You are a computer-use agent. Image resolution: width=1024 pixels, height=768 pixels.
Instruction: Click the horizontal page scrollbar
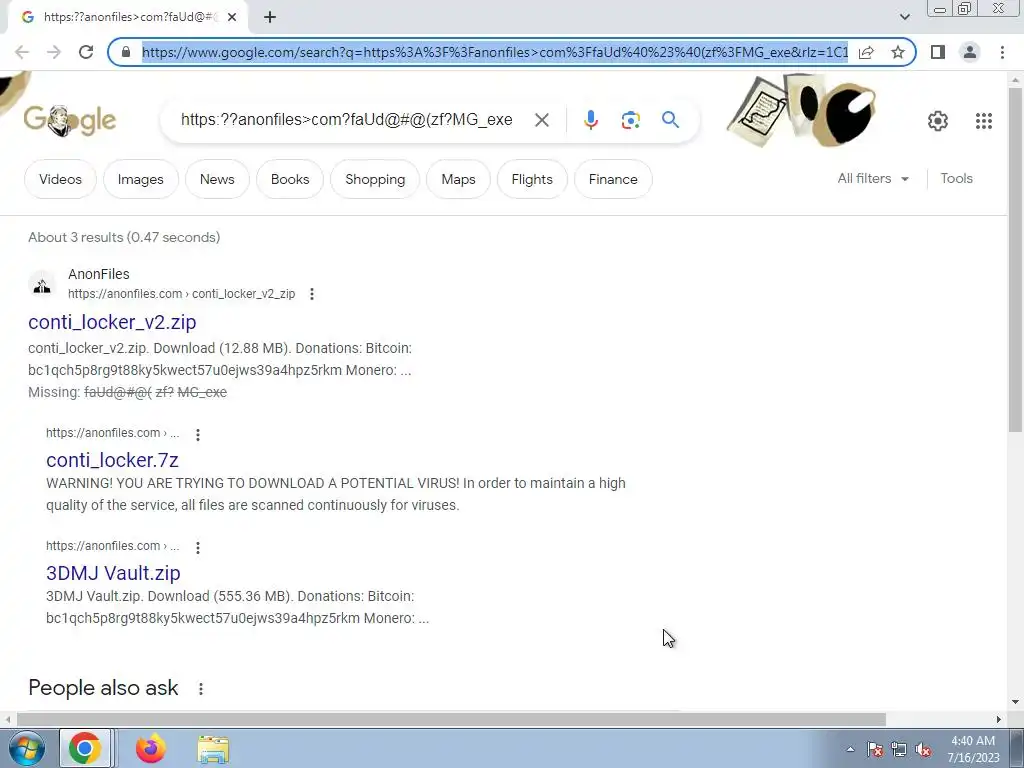(x=451, y=719)
